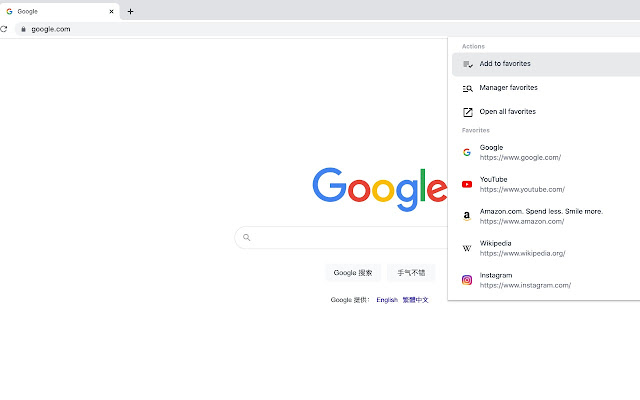
Task: Switch language via English link
Action: (387, 300)
